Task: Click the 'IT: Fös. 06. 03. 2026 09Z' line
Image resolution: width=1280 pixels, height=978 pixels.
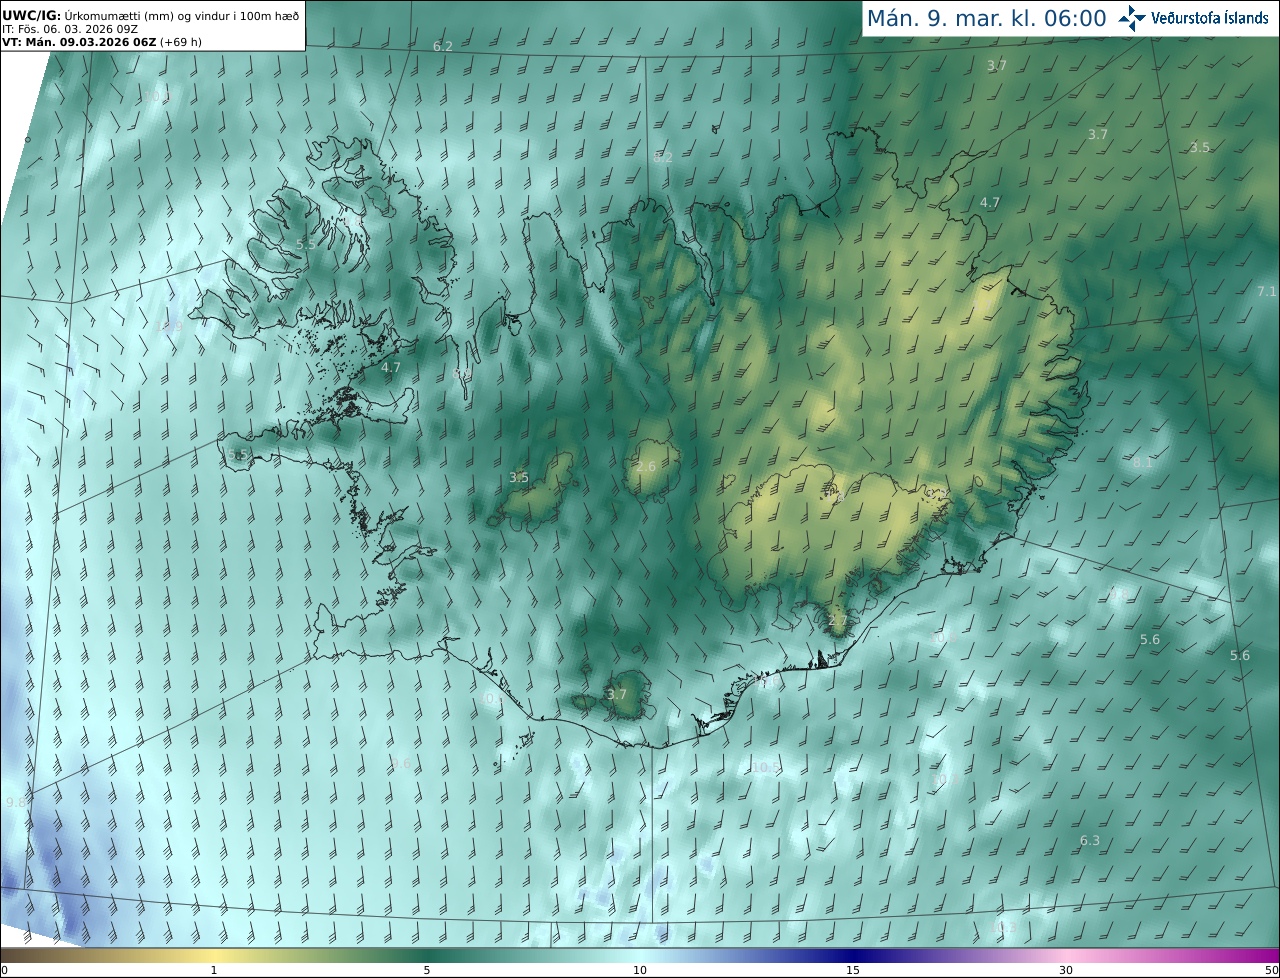Action: coord(70,29)
